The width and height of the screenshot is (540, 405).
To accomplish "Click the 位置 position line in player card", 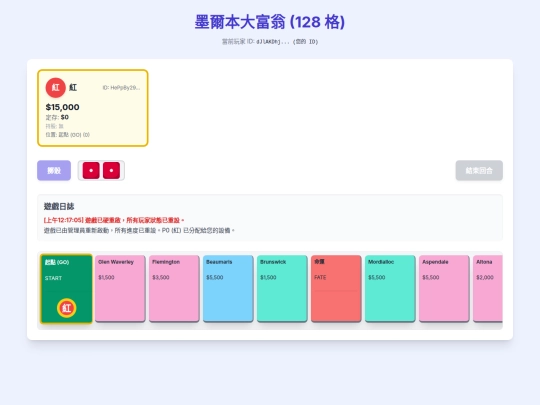I will [x=68, y=135].
